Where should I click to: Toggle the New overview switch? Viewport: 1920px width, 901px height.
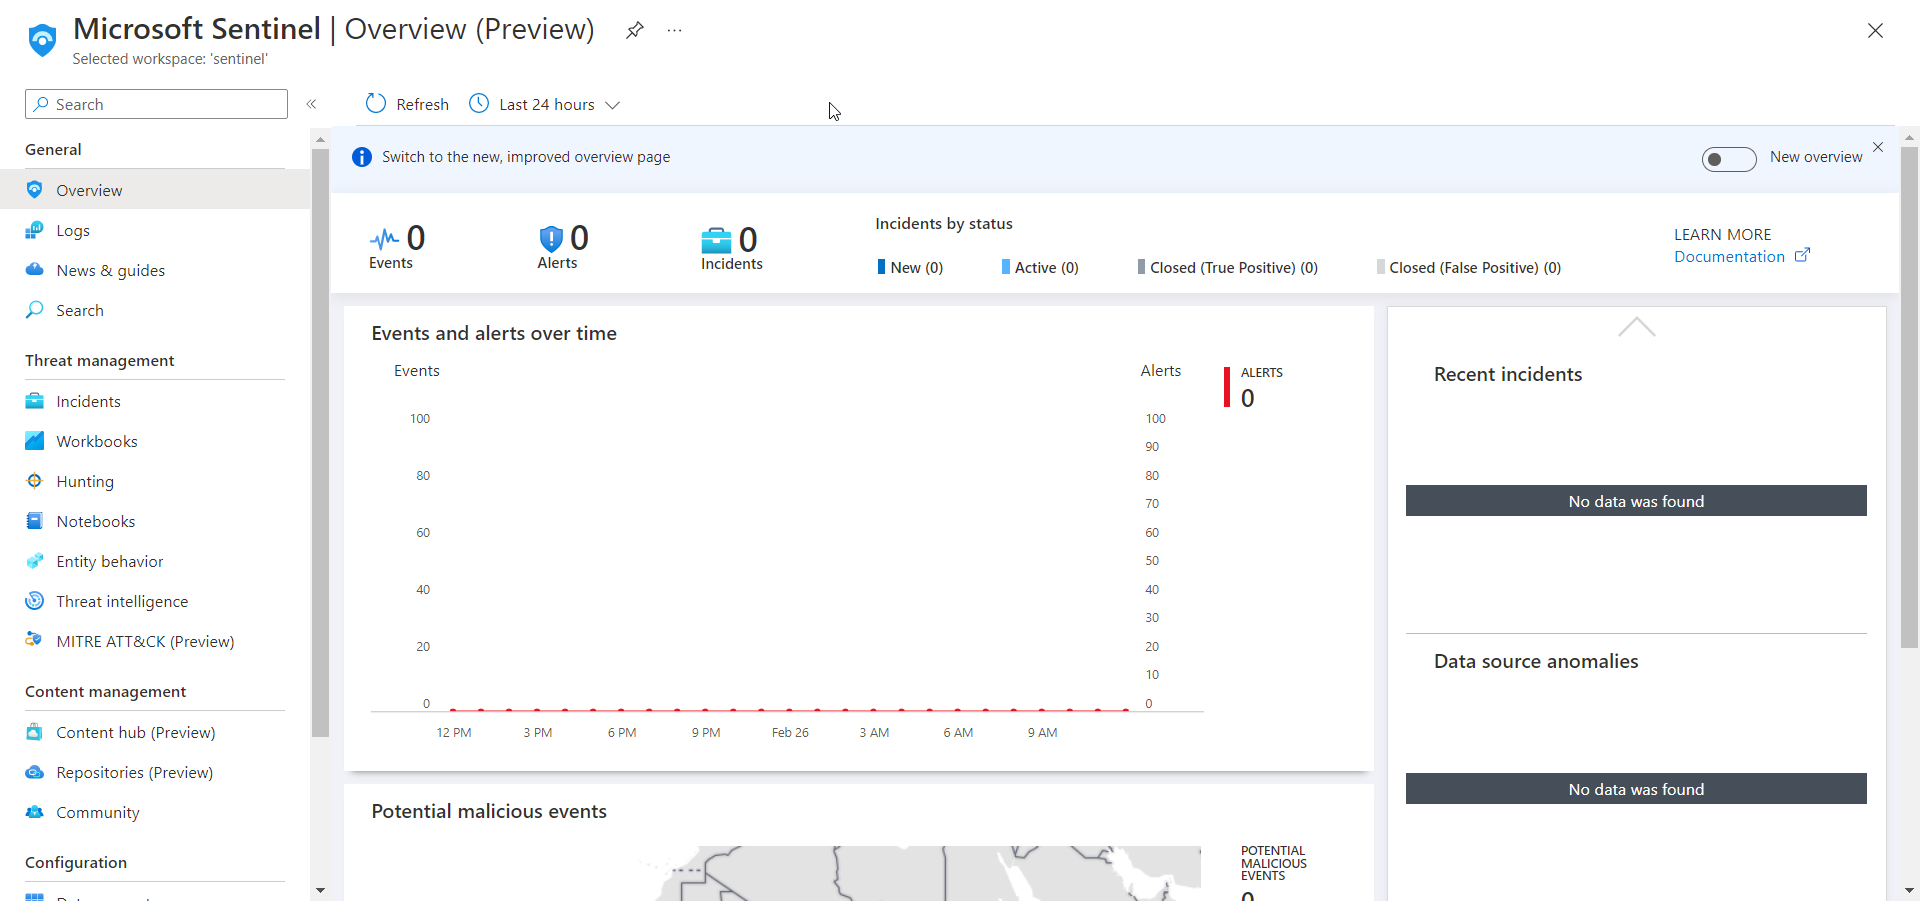click(1729, 159)
